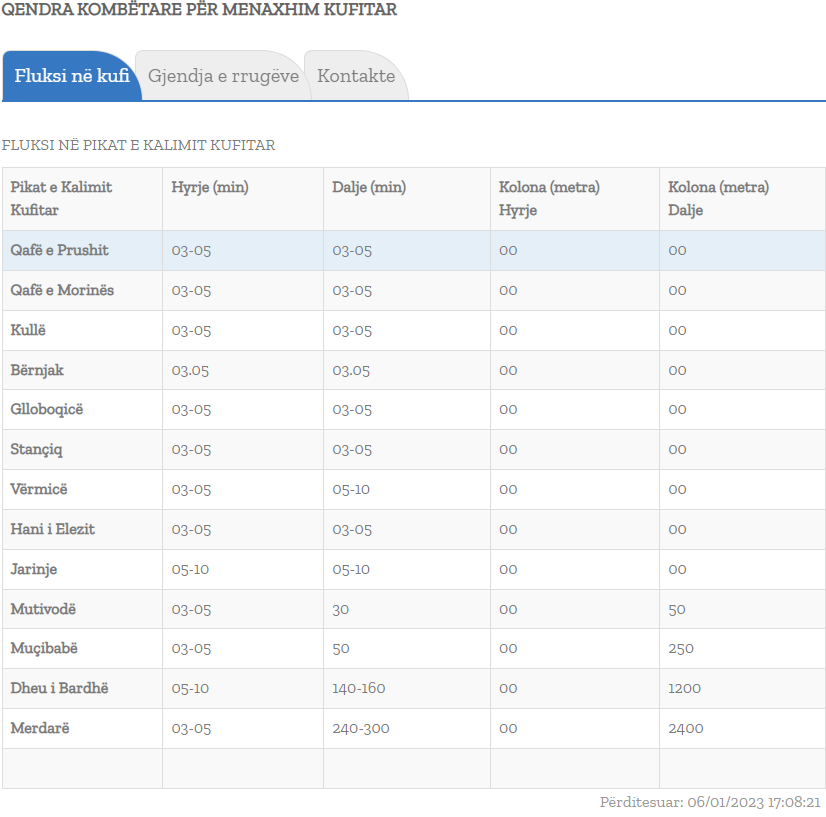Select the Kullë row name

pyautogui.click(x=28, y=330)
